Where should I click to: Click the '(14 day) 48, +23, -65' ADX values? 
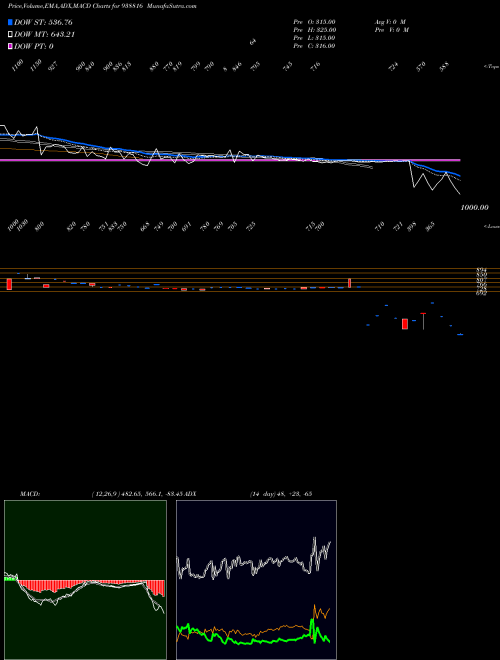281,494
